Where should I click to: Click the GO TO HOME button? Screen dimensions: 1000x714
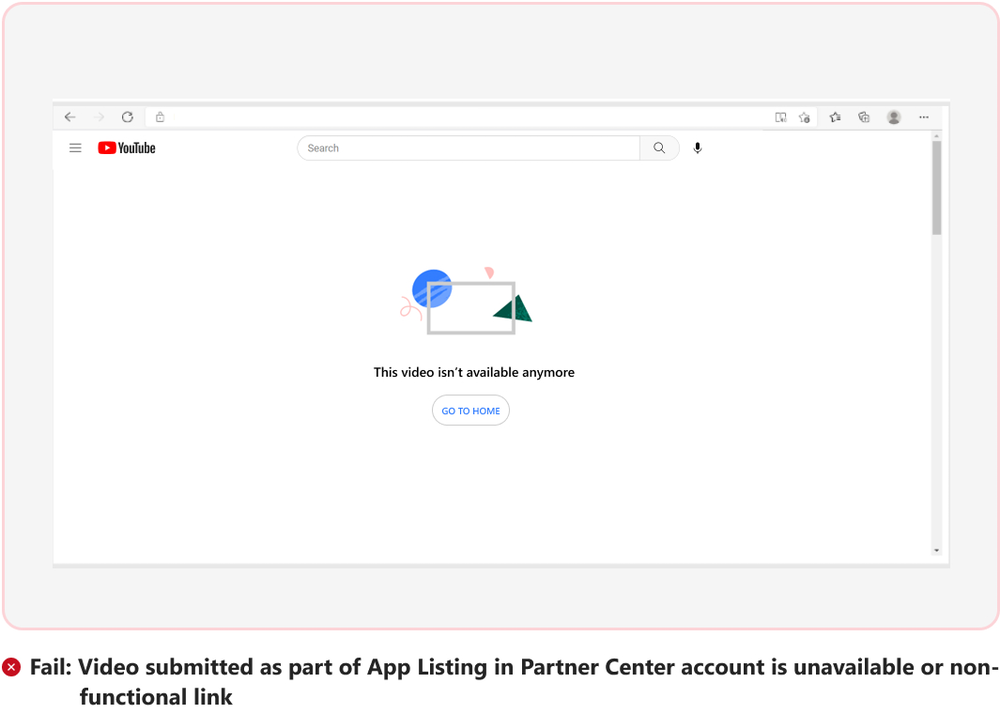[x=471, y=411]
